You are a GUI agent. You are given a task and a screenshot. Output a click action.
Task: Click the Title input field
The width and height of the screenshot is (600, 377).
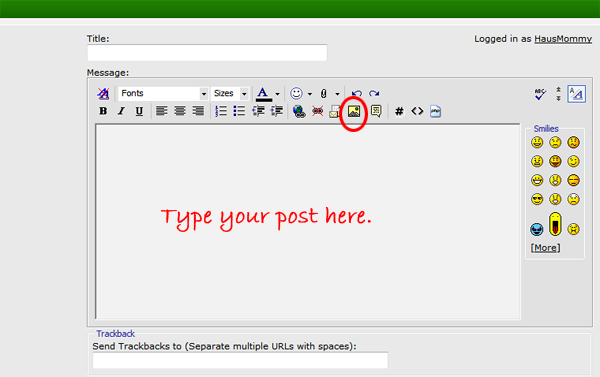click(207, 53)
